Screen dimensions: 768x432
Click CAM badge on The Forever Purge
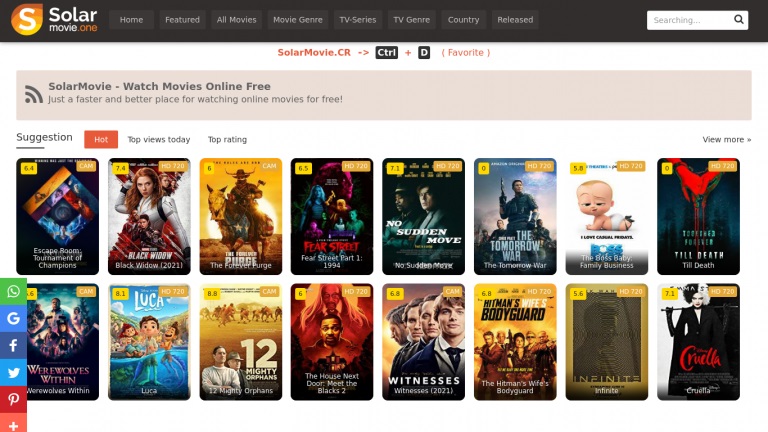[269, 166]
